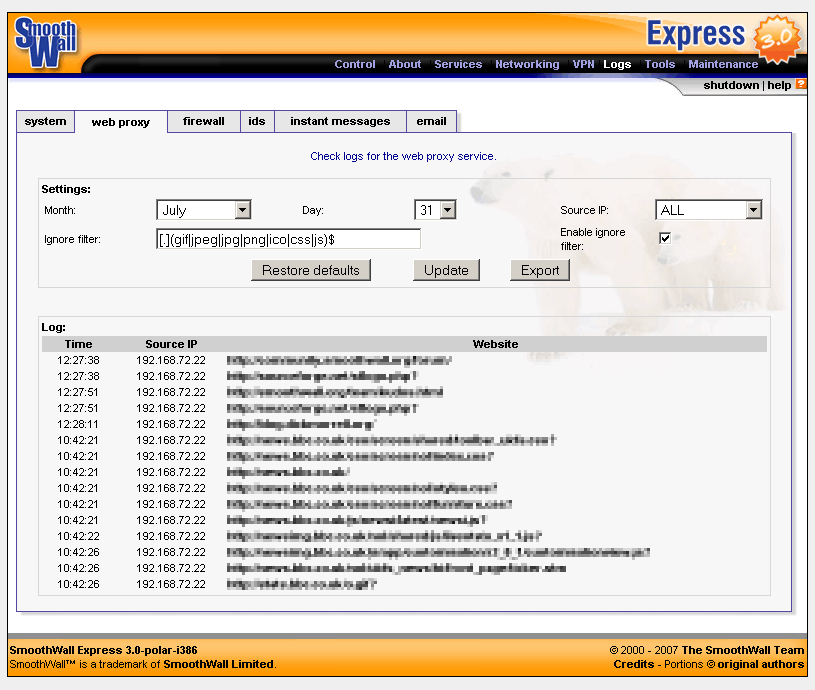Select the web proxy tab
This screenshot has height=690, width=815.
pyautogui.click(x=121, y=122)
